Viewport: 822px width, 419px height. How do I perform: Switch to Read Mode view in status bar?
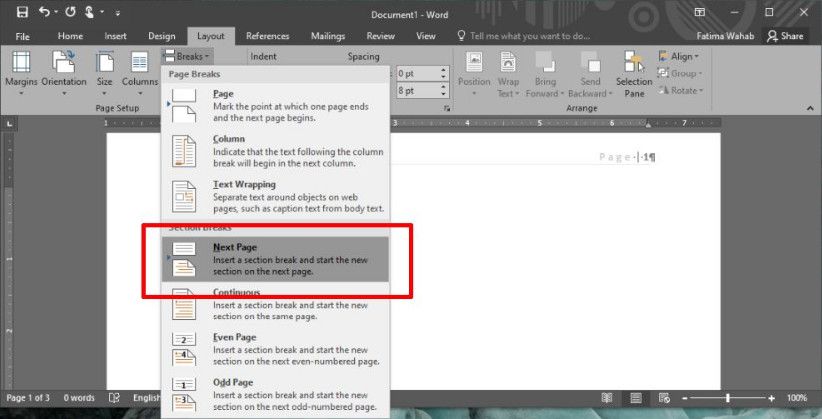coord(604,398)
